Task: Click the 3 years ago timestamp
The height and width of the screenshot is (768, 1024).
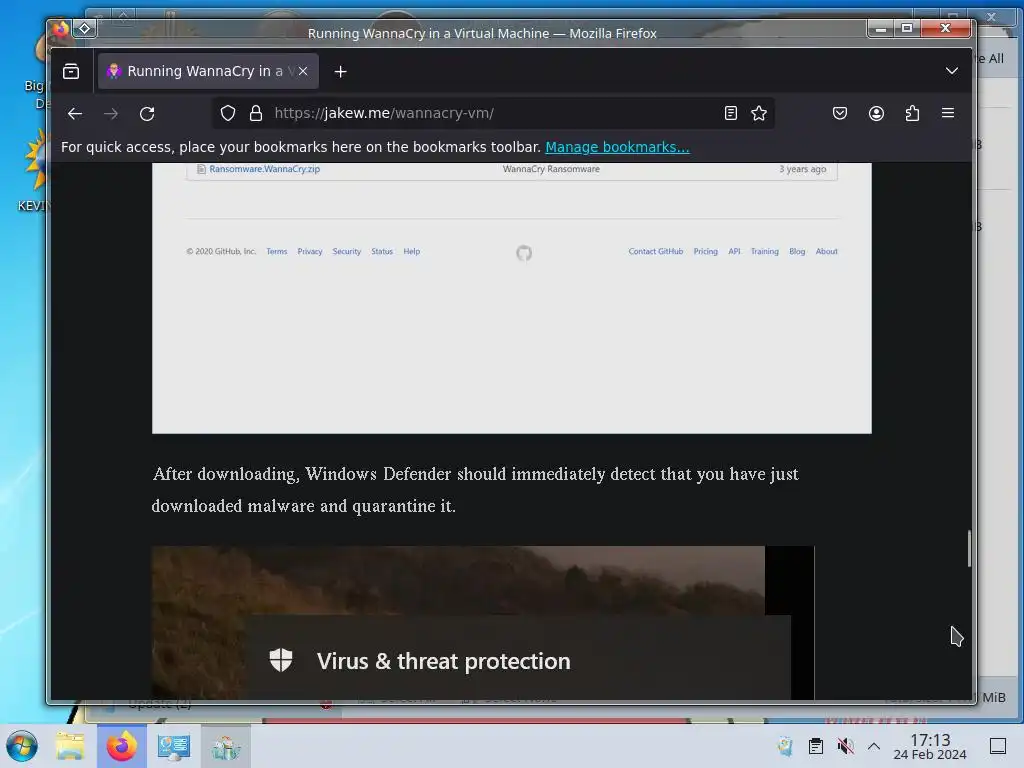Action: coord(803,168)
